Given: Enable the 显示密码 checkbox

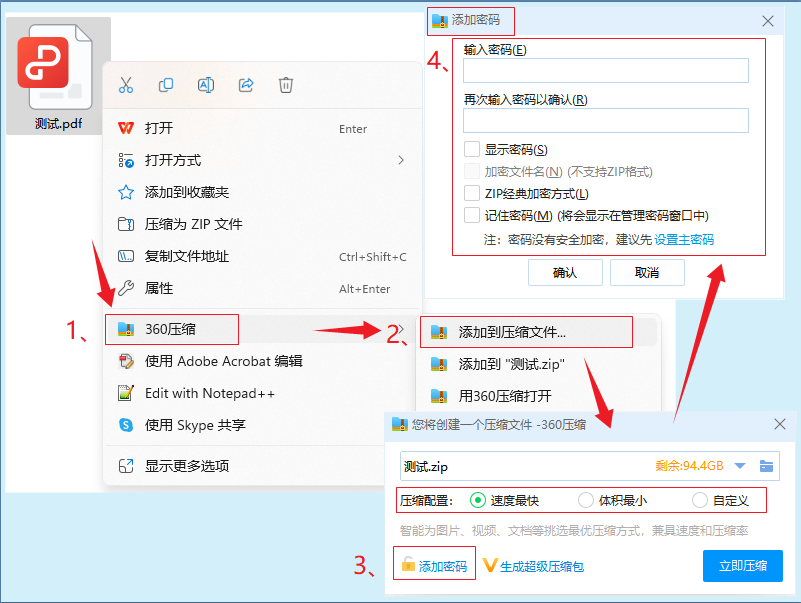Looking at the screenshot, I should click(472, 149).
